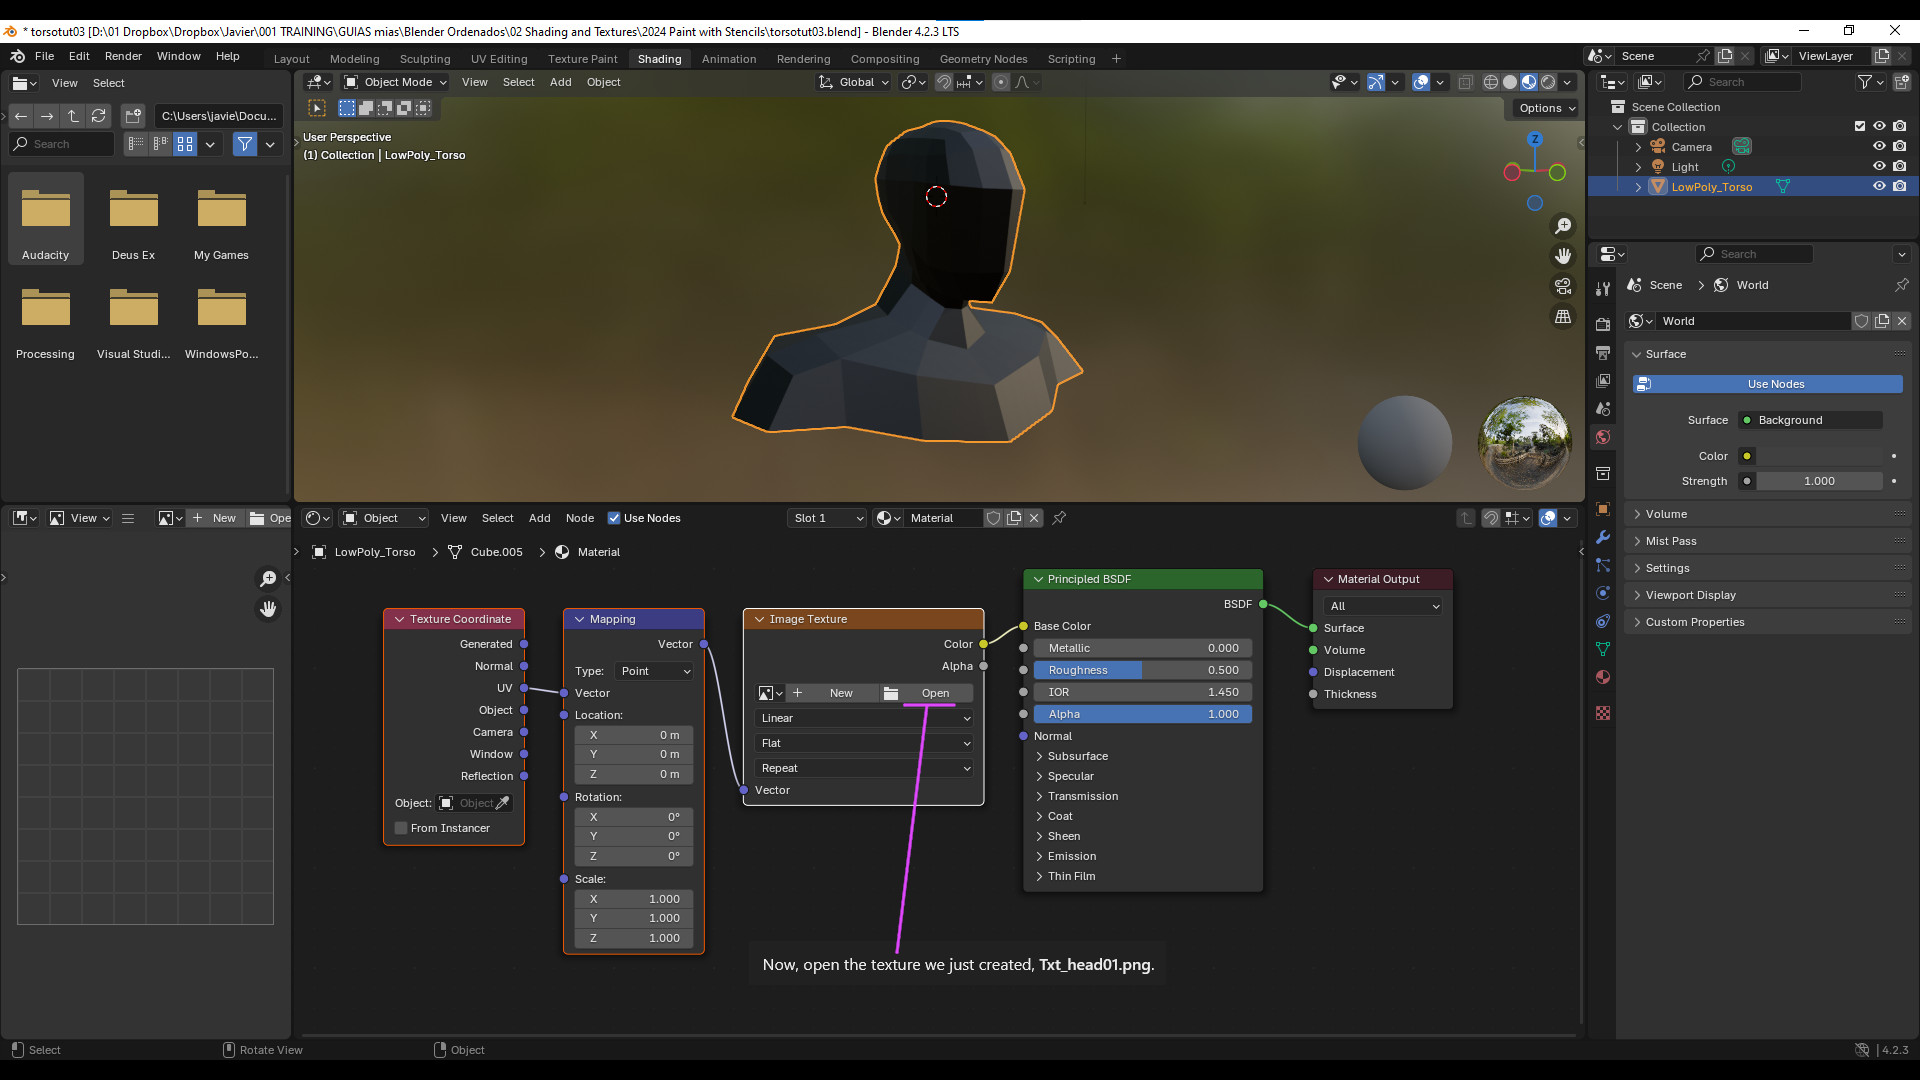
Task: Open the View Layer properties tab
Action: click(x=1603, y=380)
